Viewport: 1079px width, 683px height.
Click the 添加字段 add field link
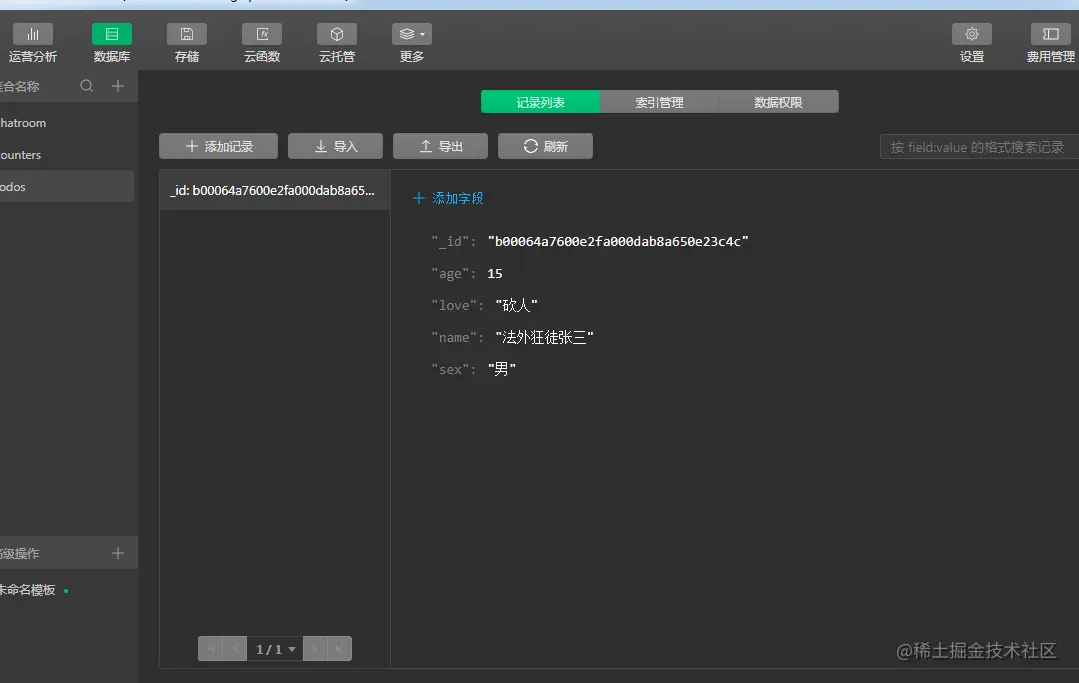(x=448, y=198)
